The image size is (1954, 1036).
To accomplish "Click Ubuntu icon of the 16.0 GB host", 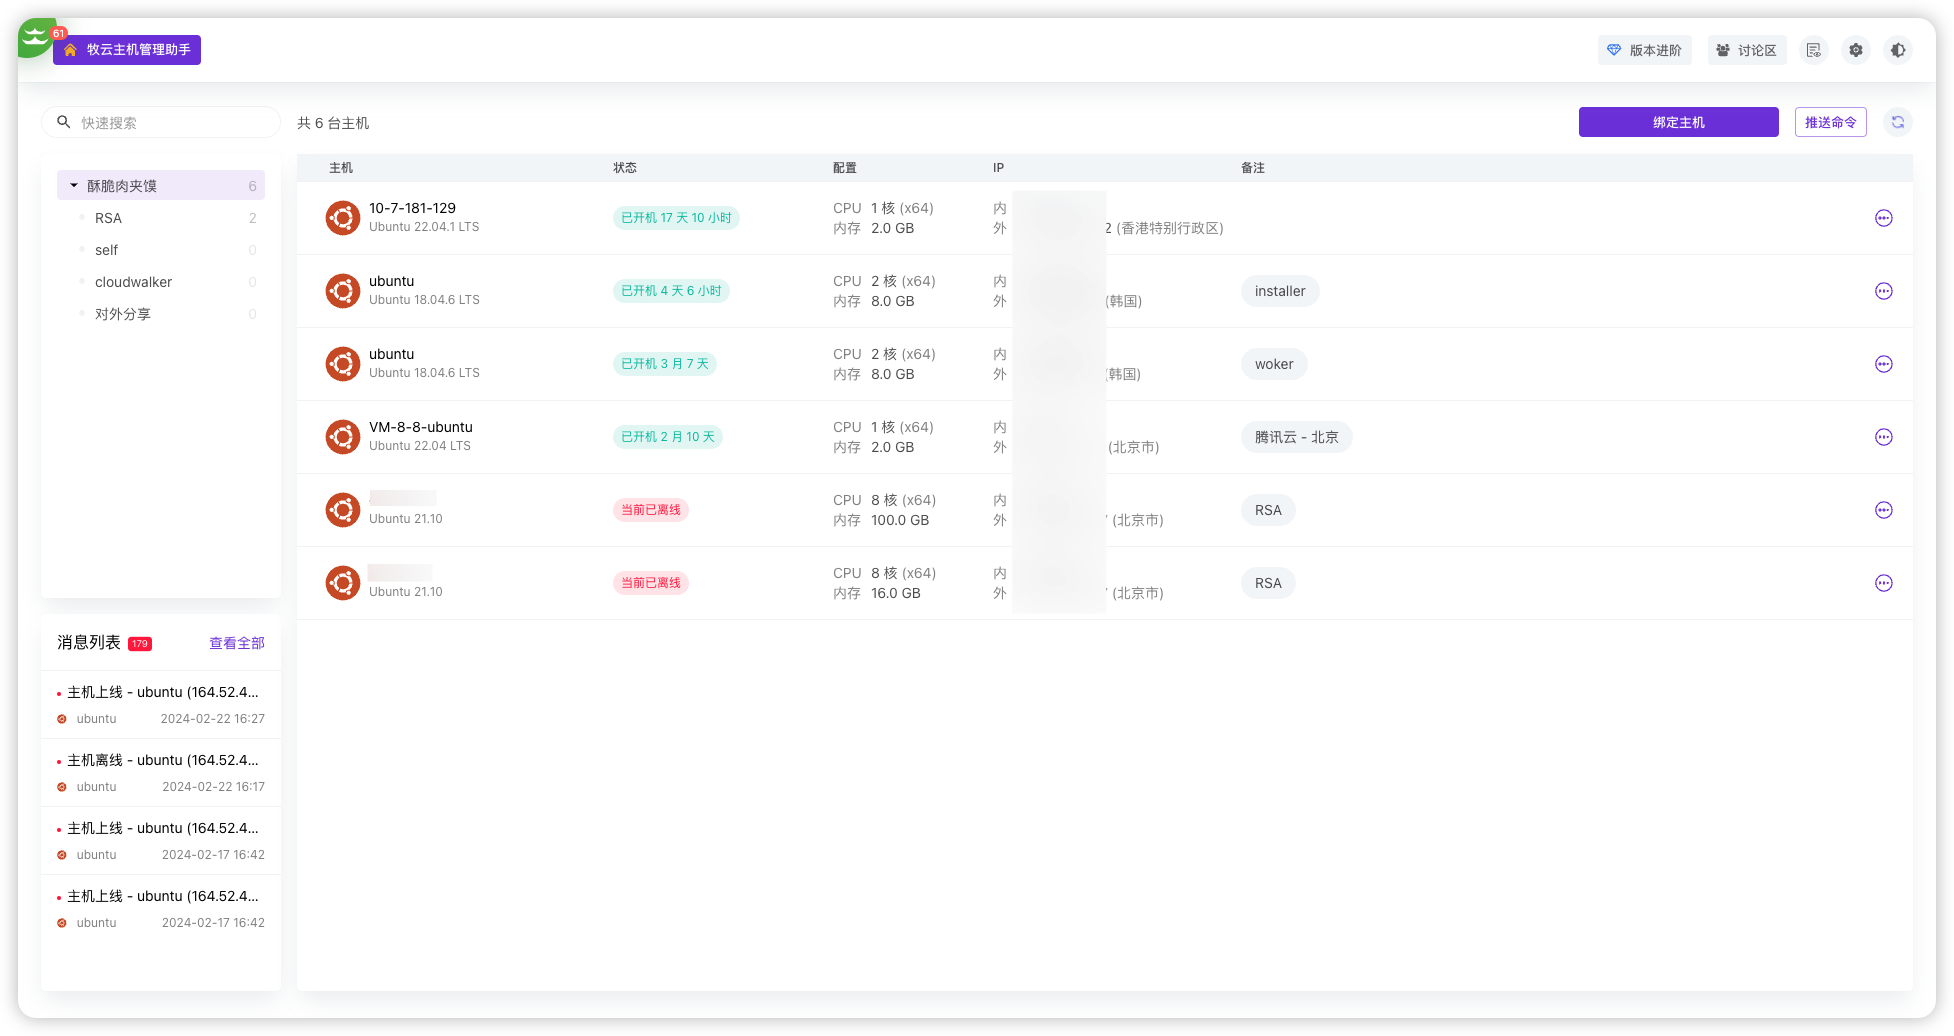I will pos(343,583).
